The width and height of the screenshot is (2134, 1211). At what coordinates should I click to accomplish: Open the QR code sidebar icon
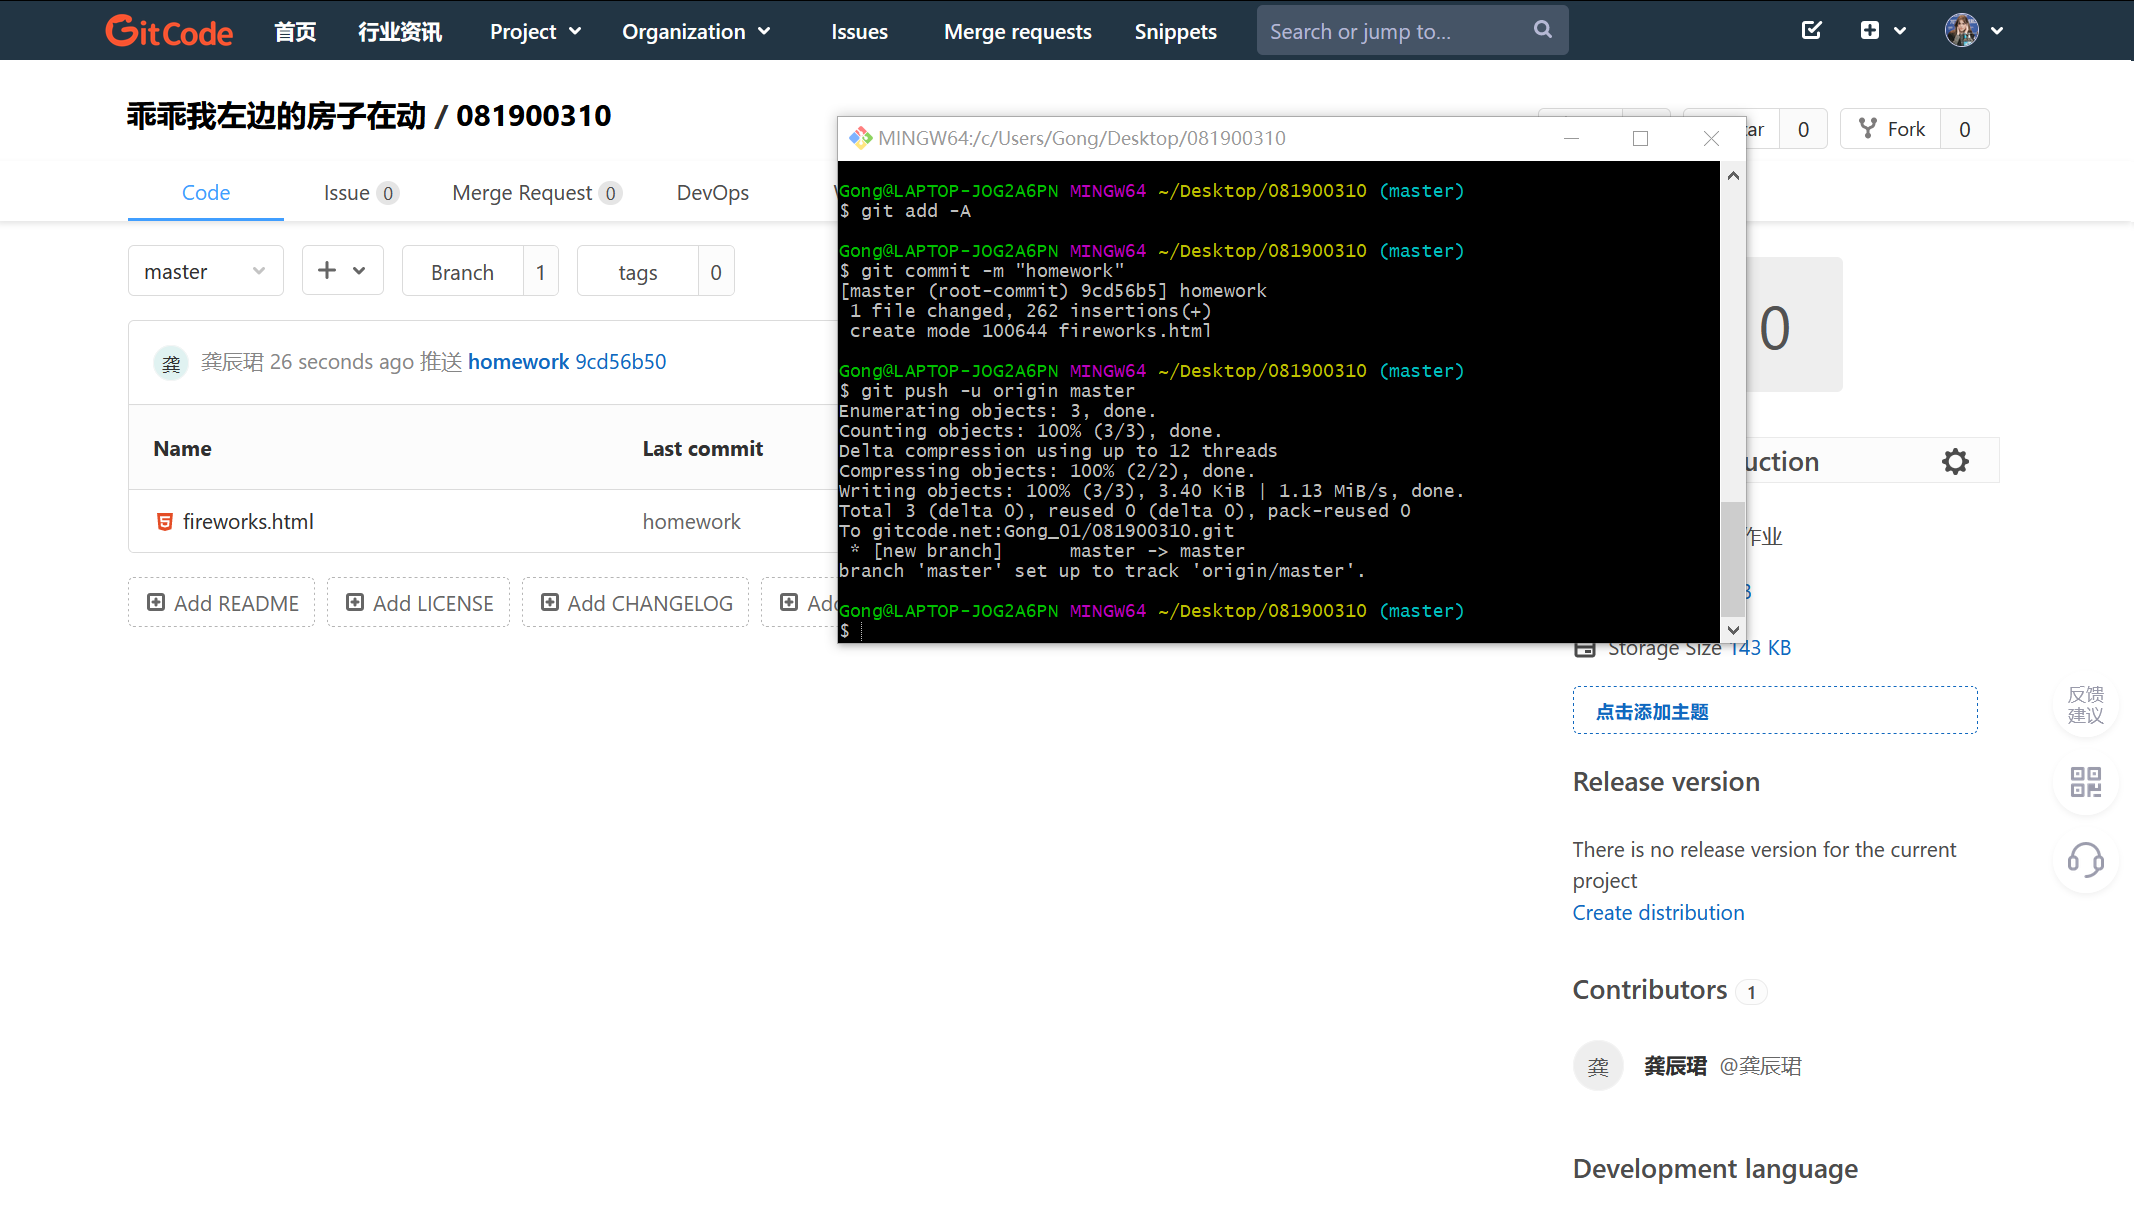tap(2085, 781)
